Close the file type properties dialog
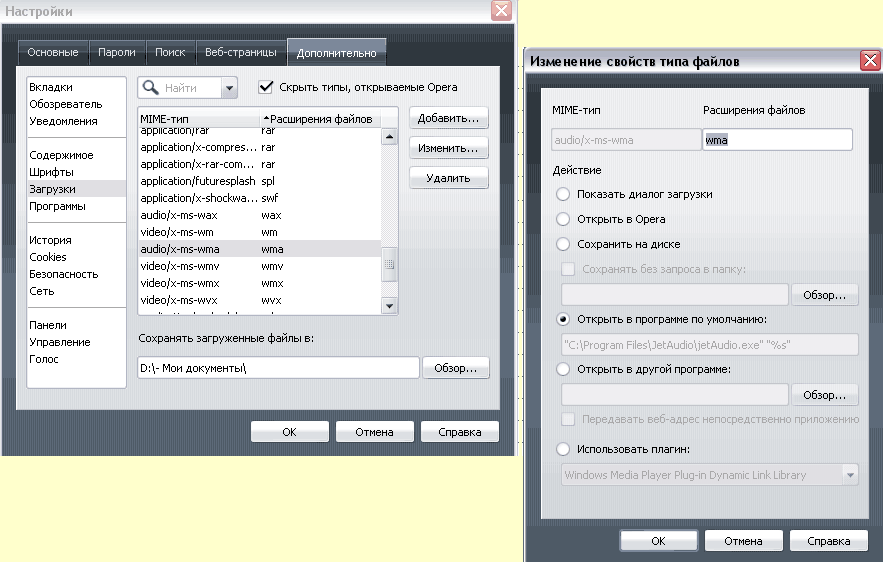This screenshot has width=883, height=562. pos(870,61)
